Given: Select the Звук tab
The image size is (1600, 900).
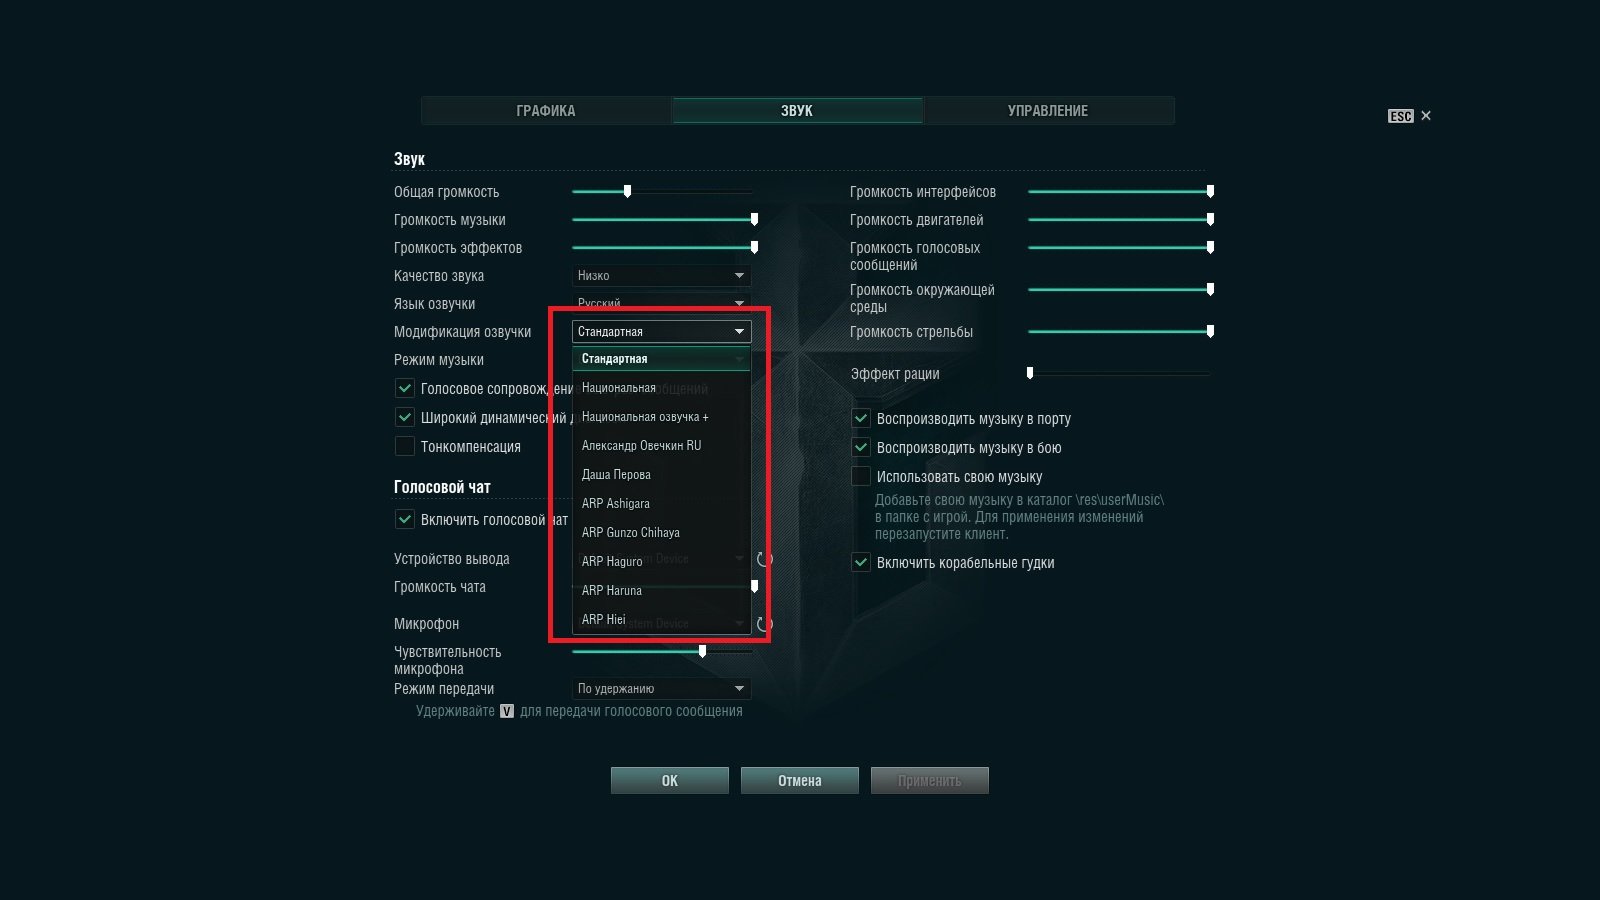Looking at the screenshot, I should 797,111.
